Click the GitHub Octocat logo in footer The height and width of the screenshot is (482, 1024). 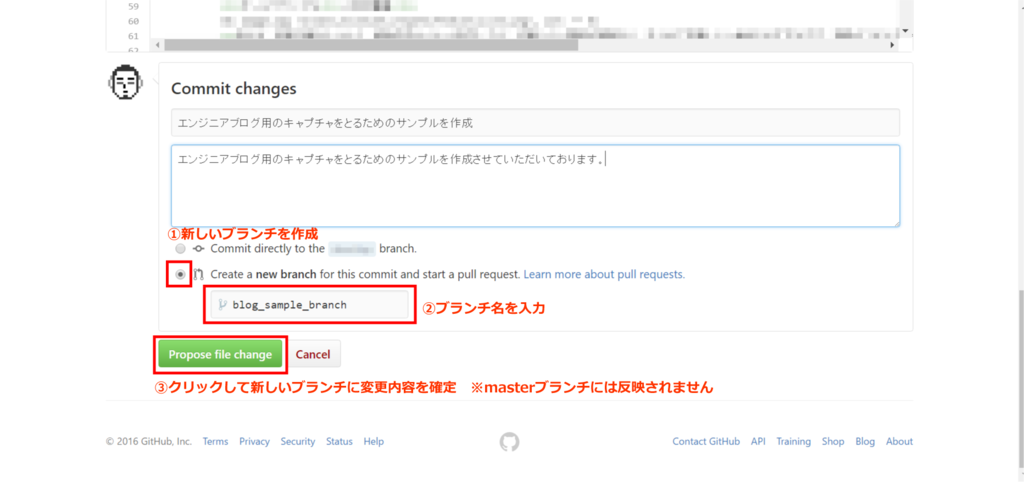coord(509,442)
